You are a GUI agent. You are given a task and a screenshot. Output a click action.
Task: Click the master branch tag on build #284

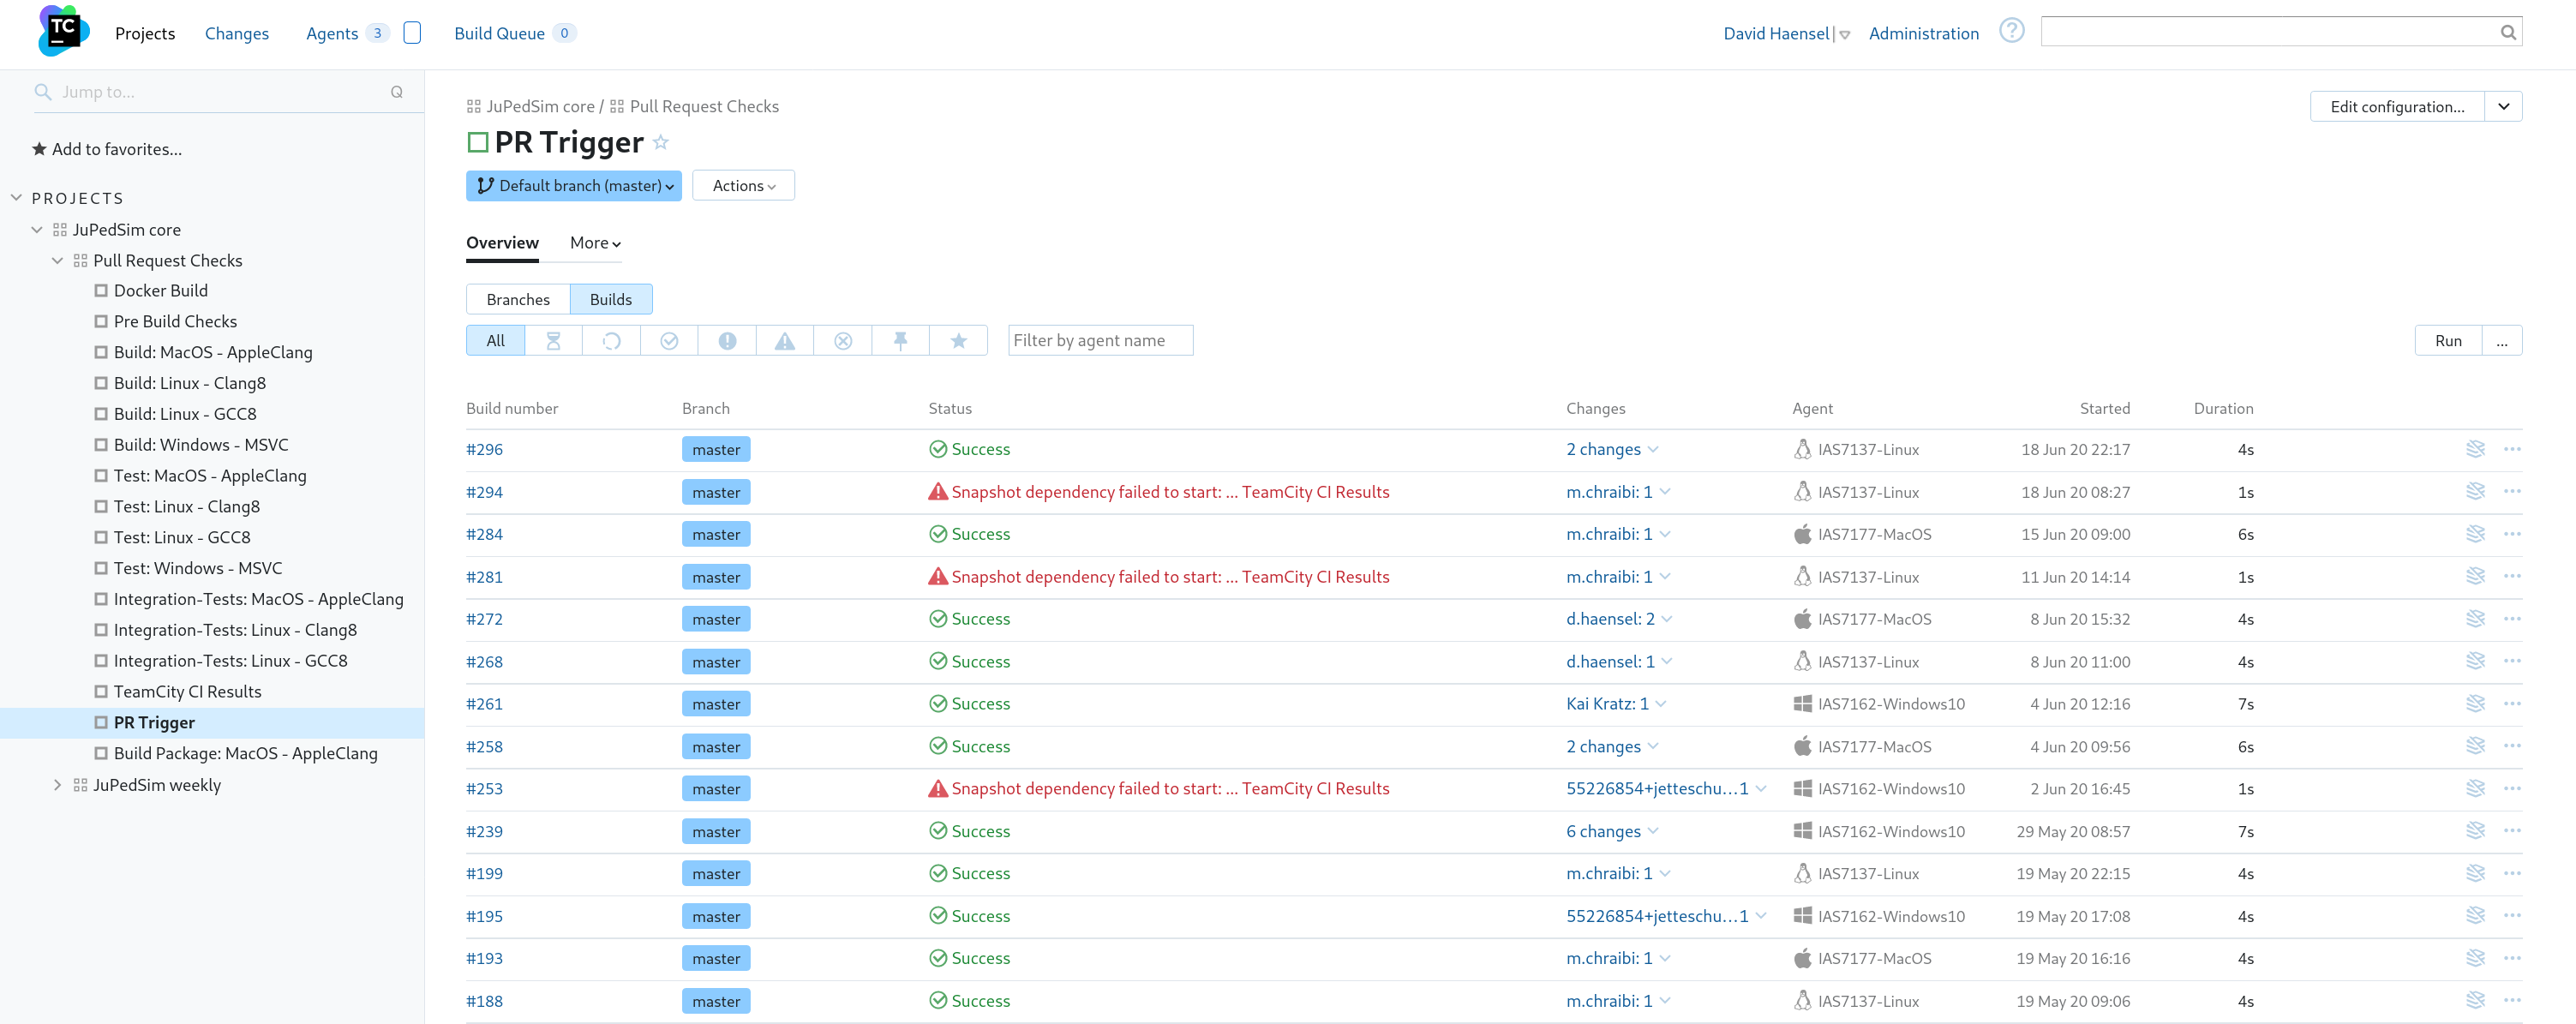[x=716, y=534]
